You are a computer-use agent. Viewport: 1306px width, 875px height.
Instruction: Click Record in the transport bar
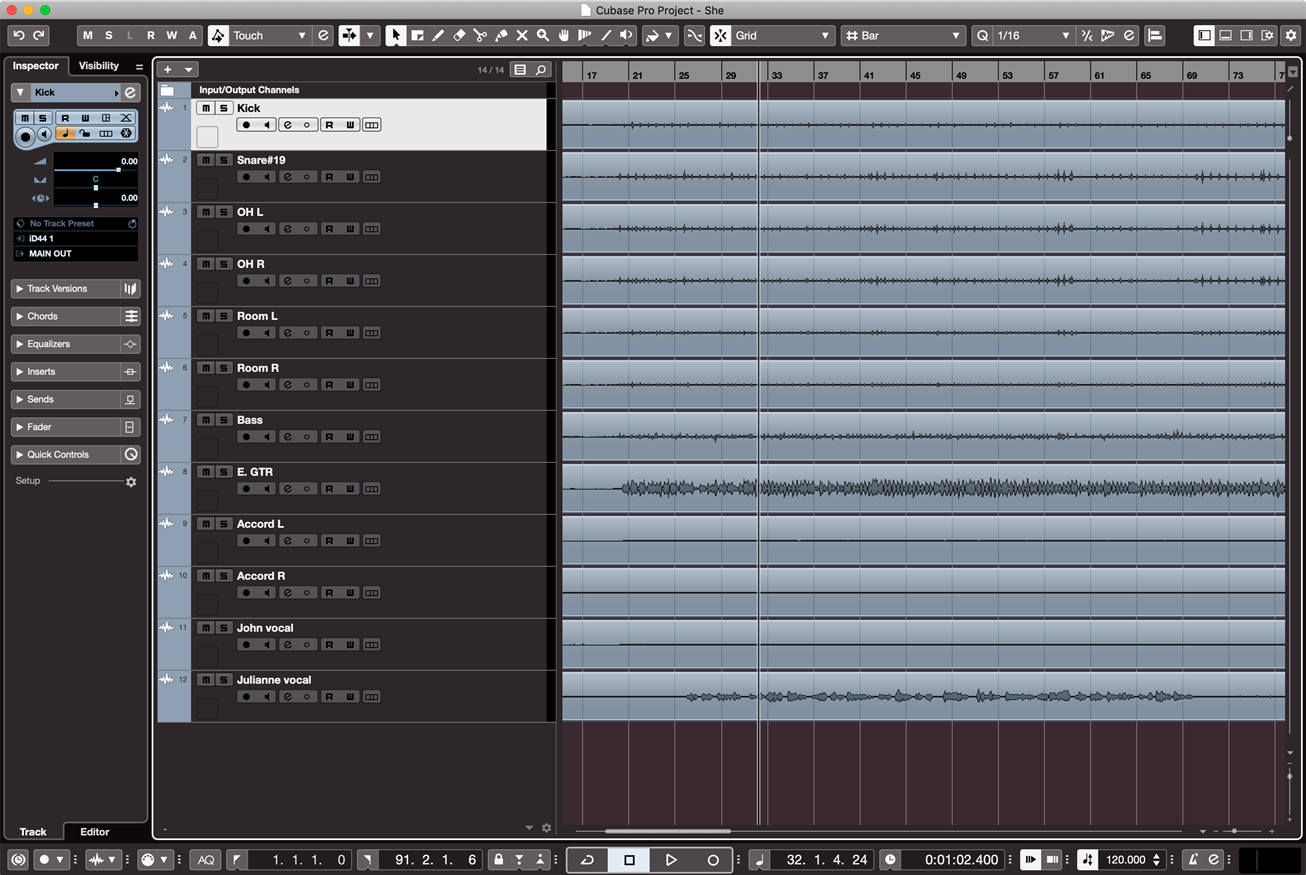click(x=713, y=859)
